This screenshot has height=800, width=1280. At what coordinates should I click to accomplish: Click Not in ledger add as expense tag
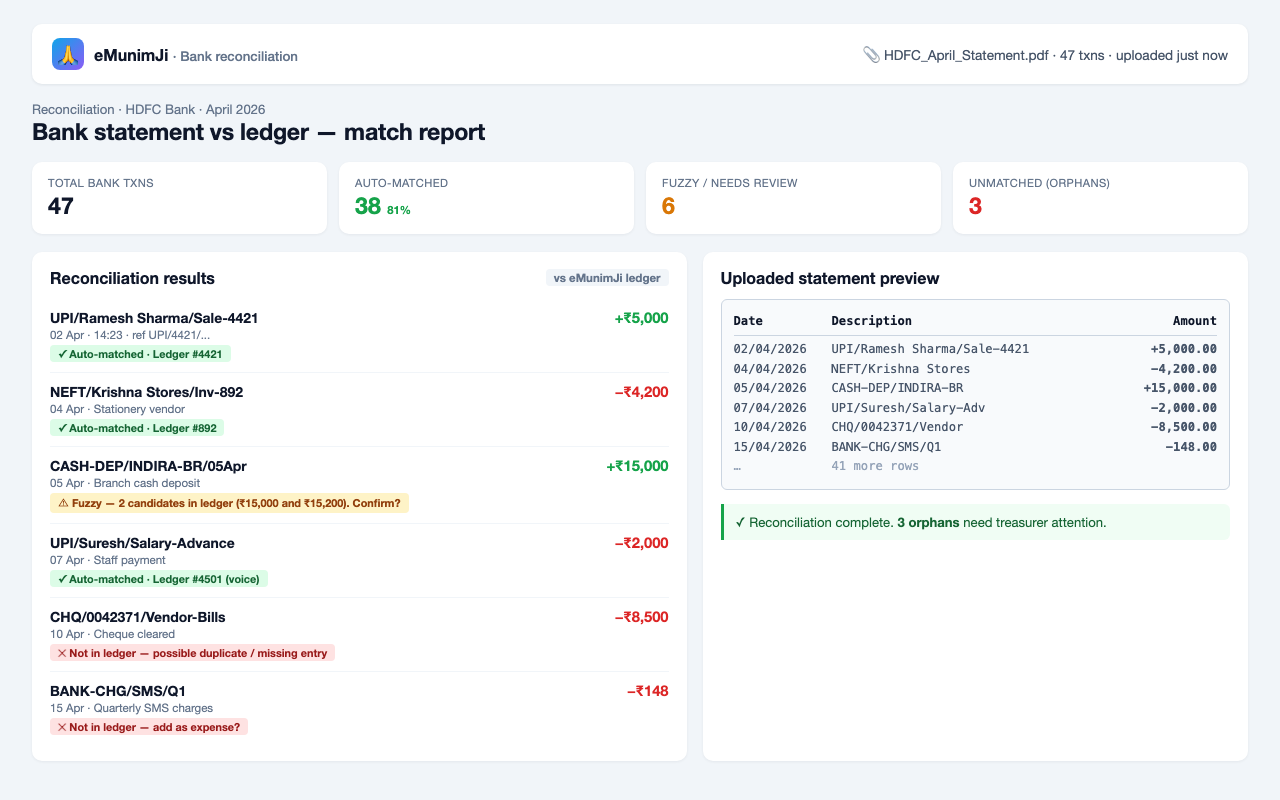(149, 727)
